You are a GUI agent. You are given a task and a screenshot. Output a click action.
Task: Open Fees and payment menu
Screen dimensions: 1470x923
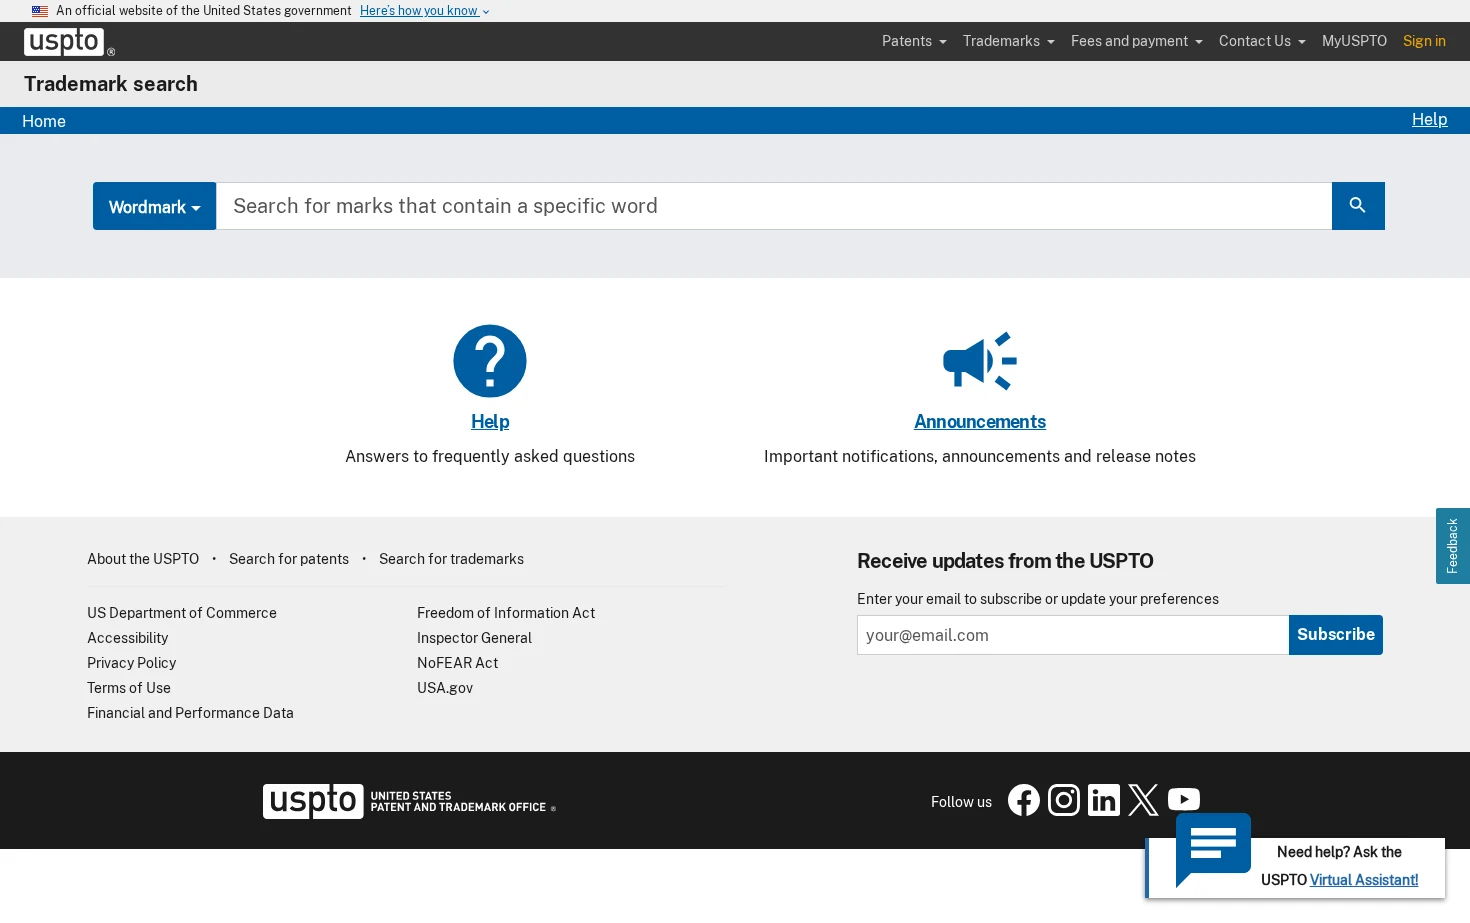pyautogui.click(x=1137, y=41)
